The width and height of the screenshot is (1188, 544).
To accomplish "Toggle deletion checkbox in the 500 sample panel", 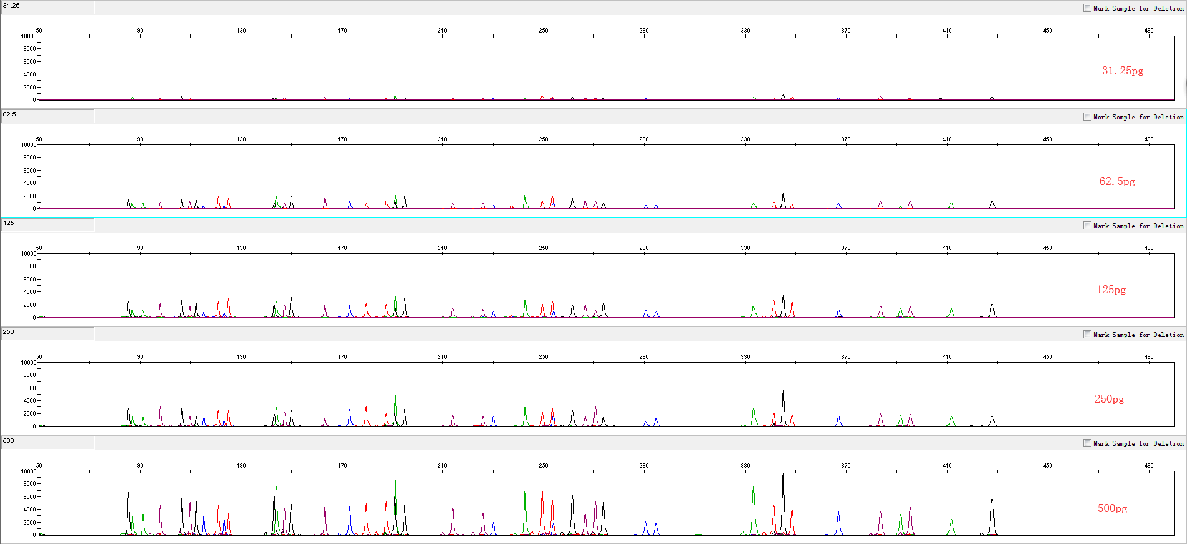I will 1087,443.
